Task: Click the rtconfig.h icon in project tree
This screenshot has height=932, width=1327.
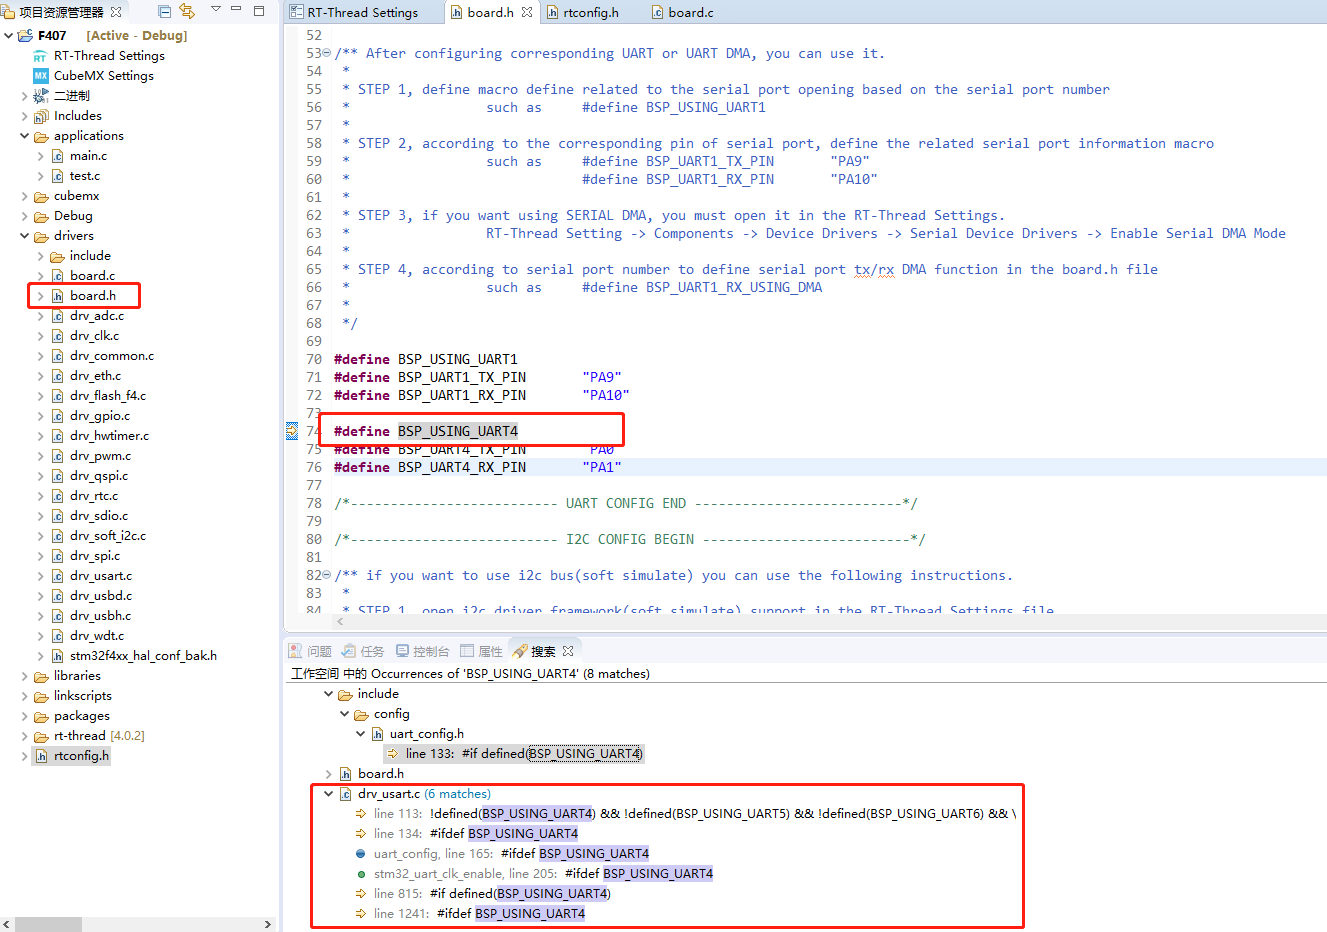Action: point(41,756)
